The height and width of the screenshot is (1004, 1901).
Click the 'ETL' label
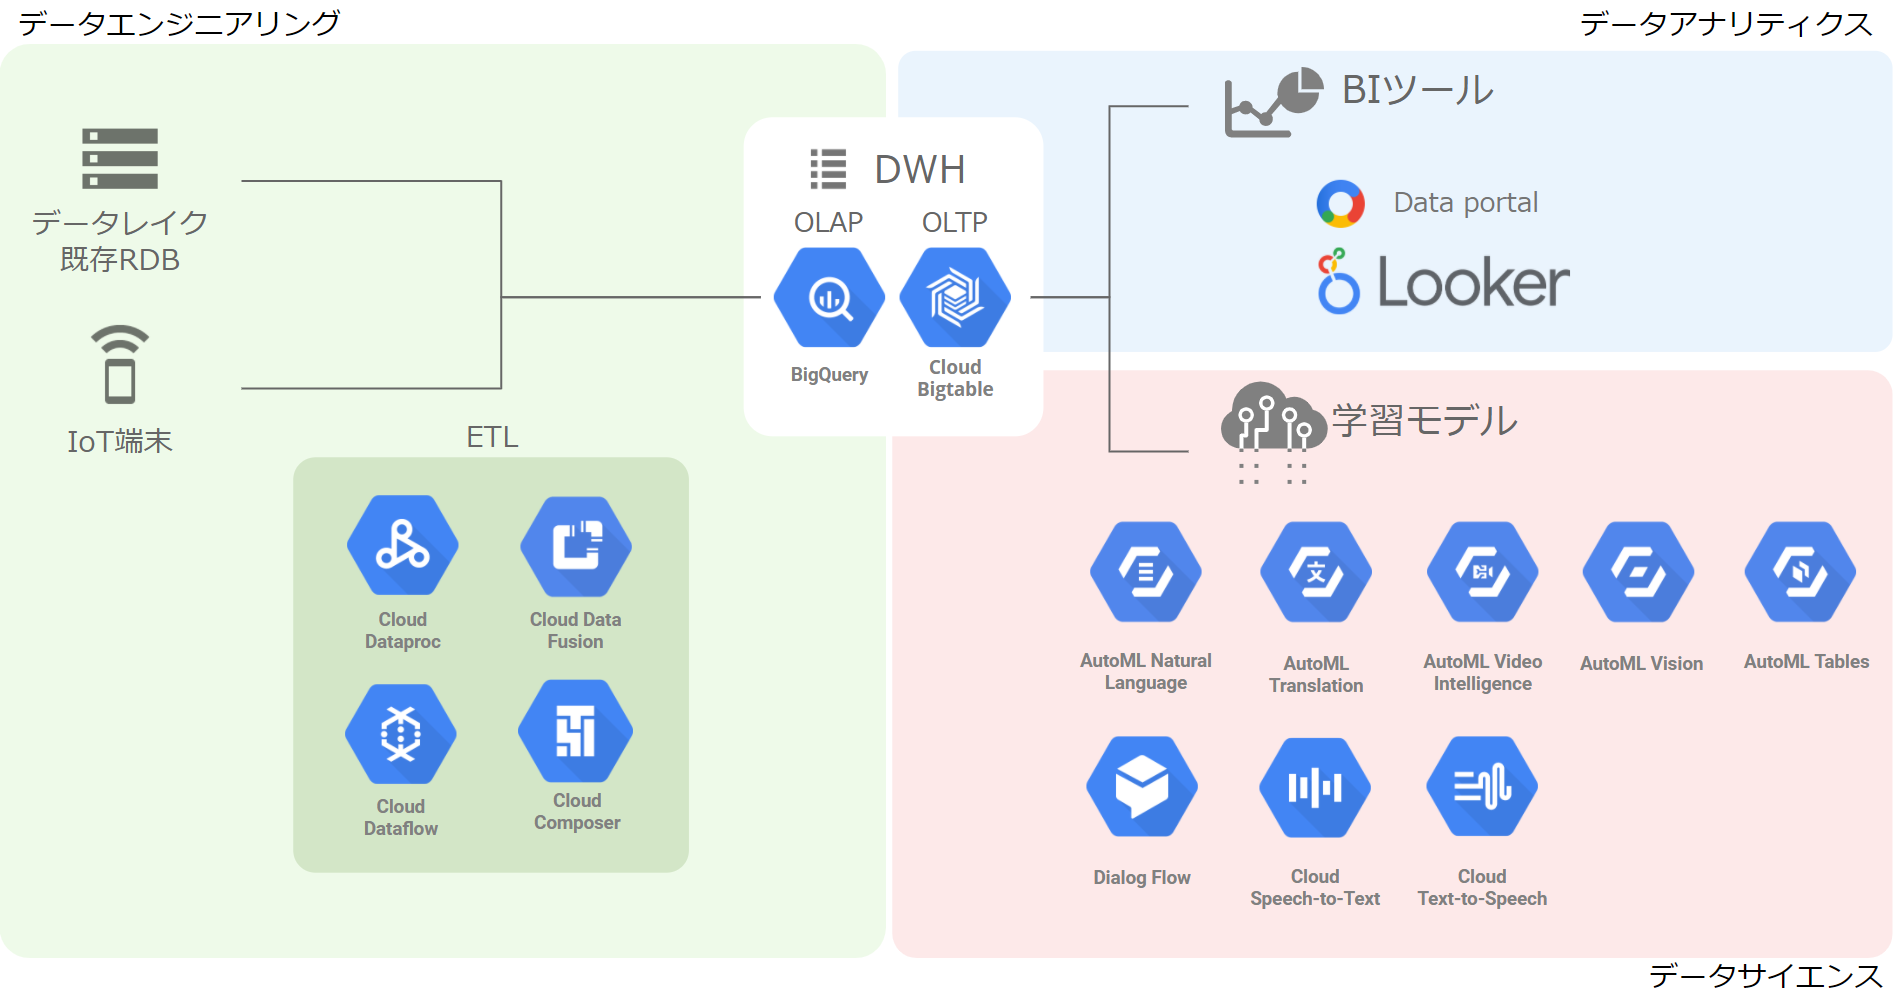(492, 437)
